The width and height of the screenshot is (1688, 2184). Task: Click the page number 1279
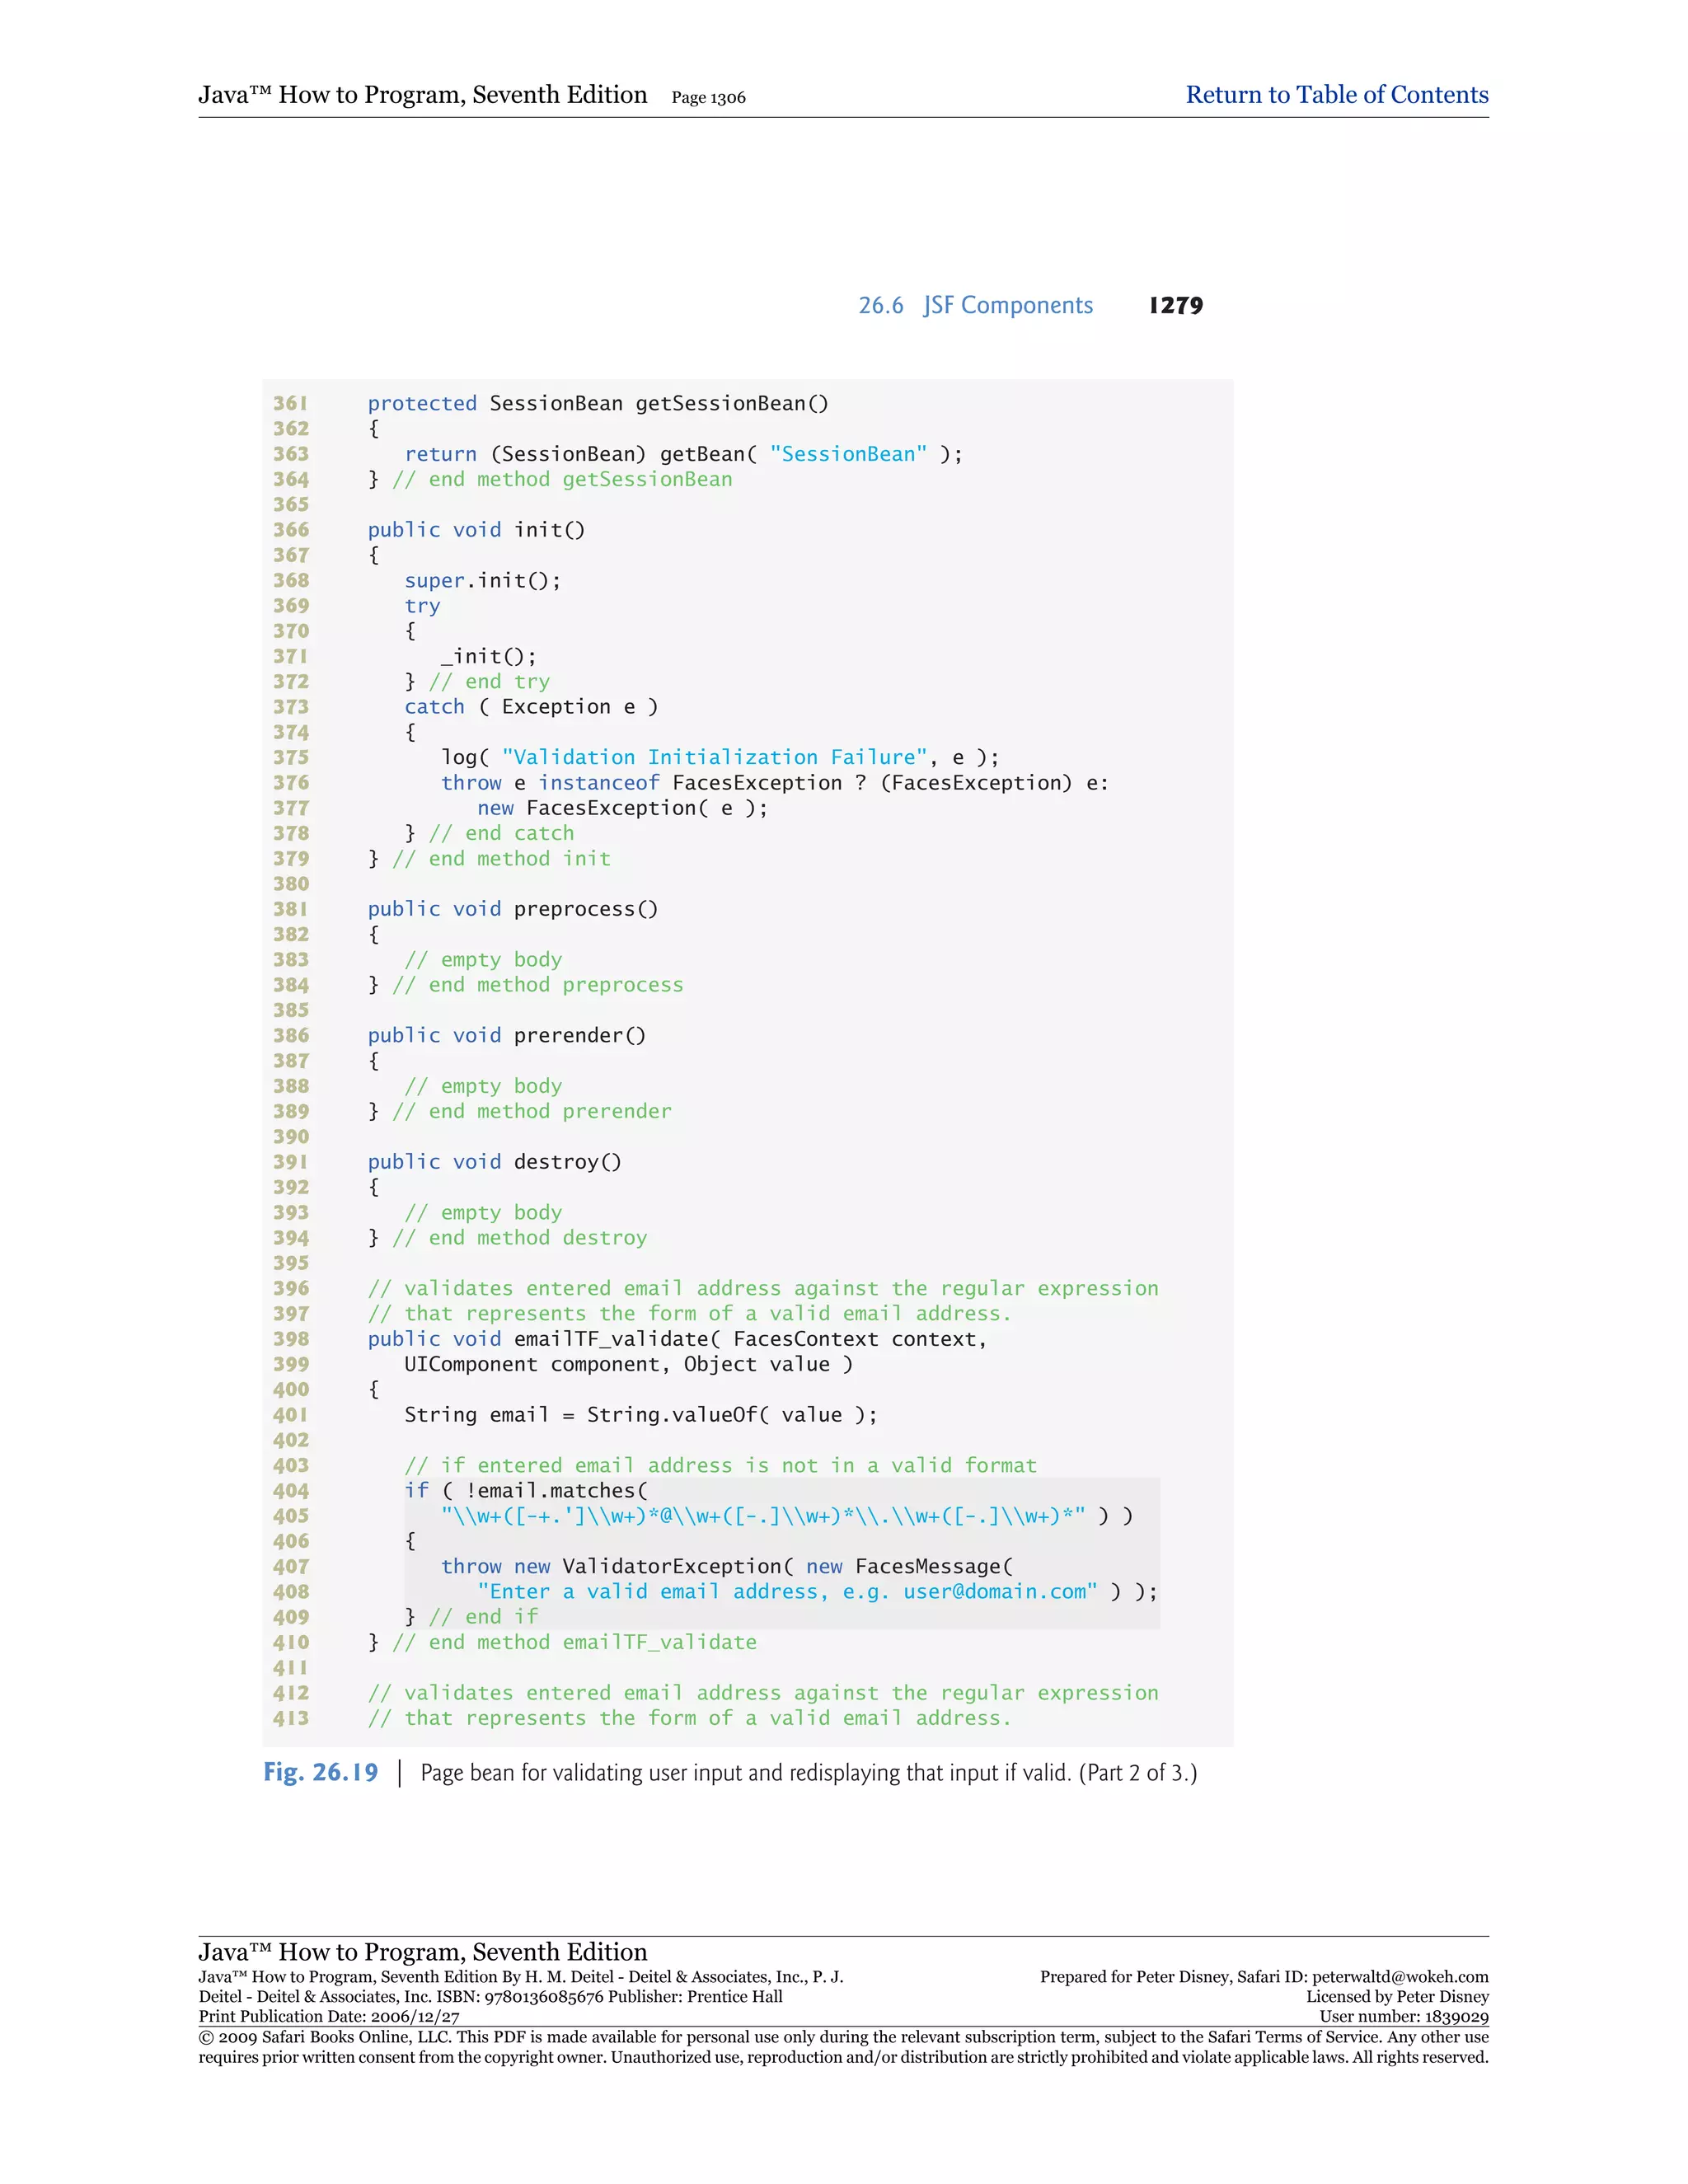click(1176, 305)
